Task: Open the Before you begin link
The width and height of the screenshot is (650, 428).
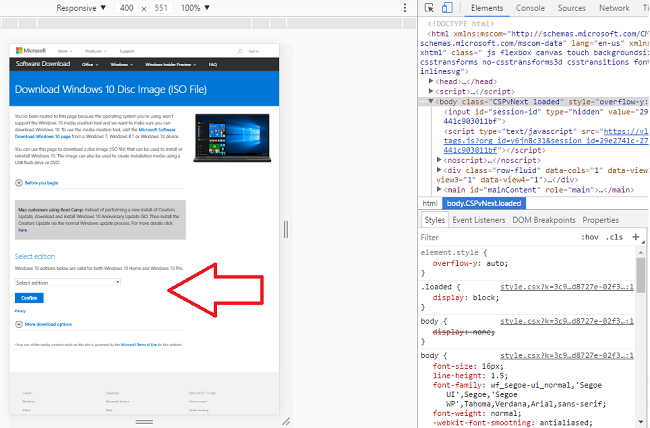Action: coord(41,183)
